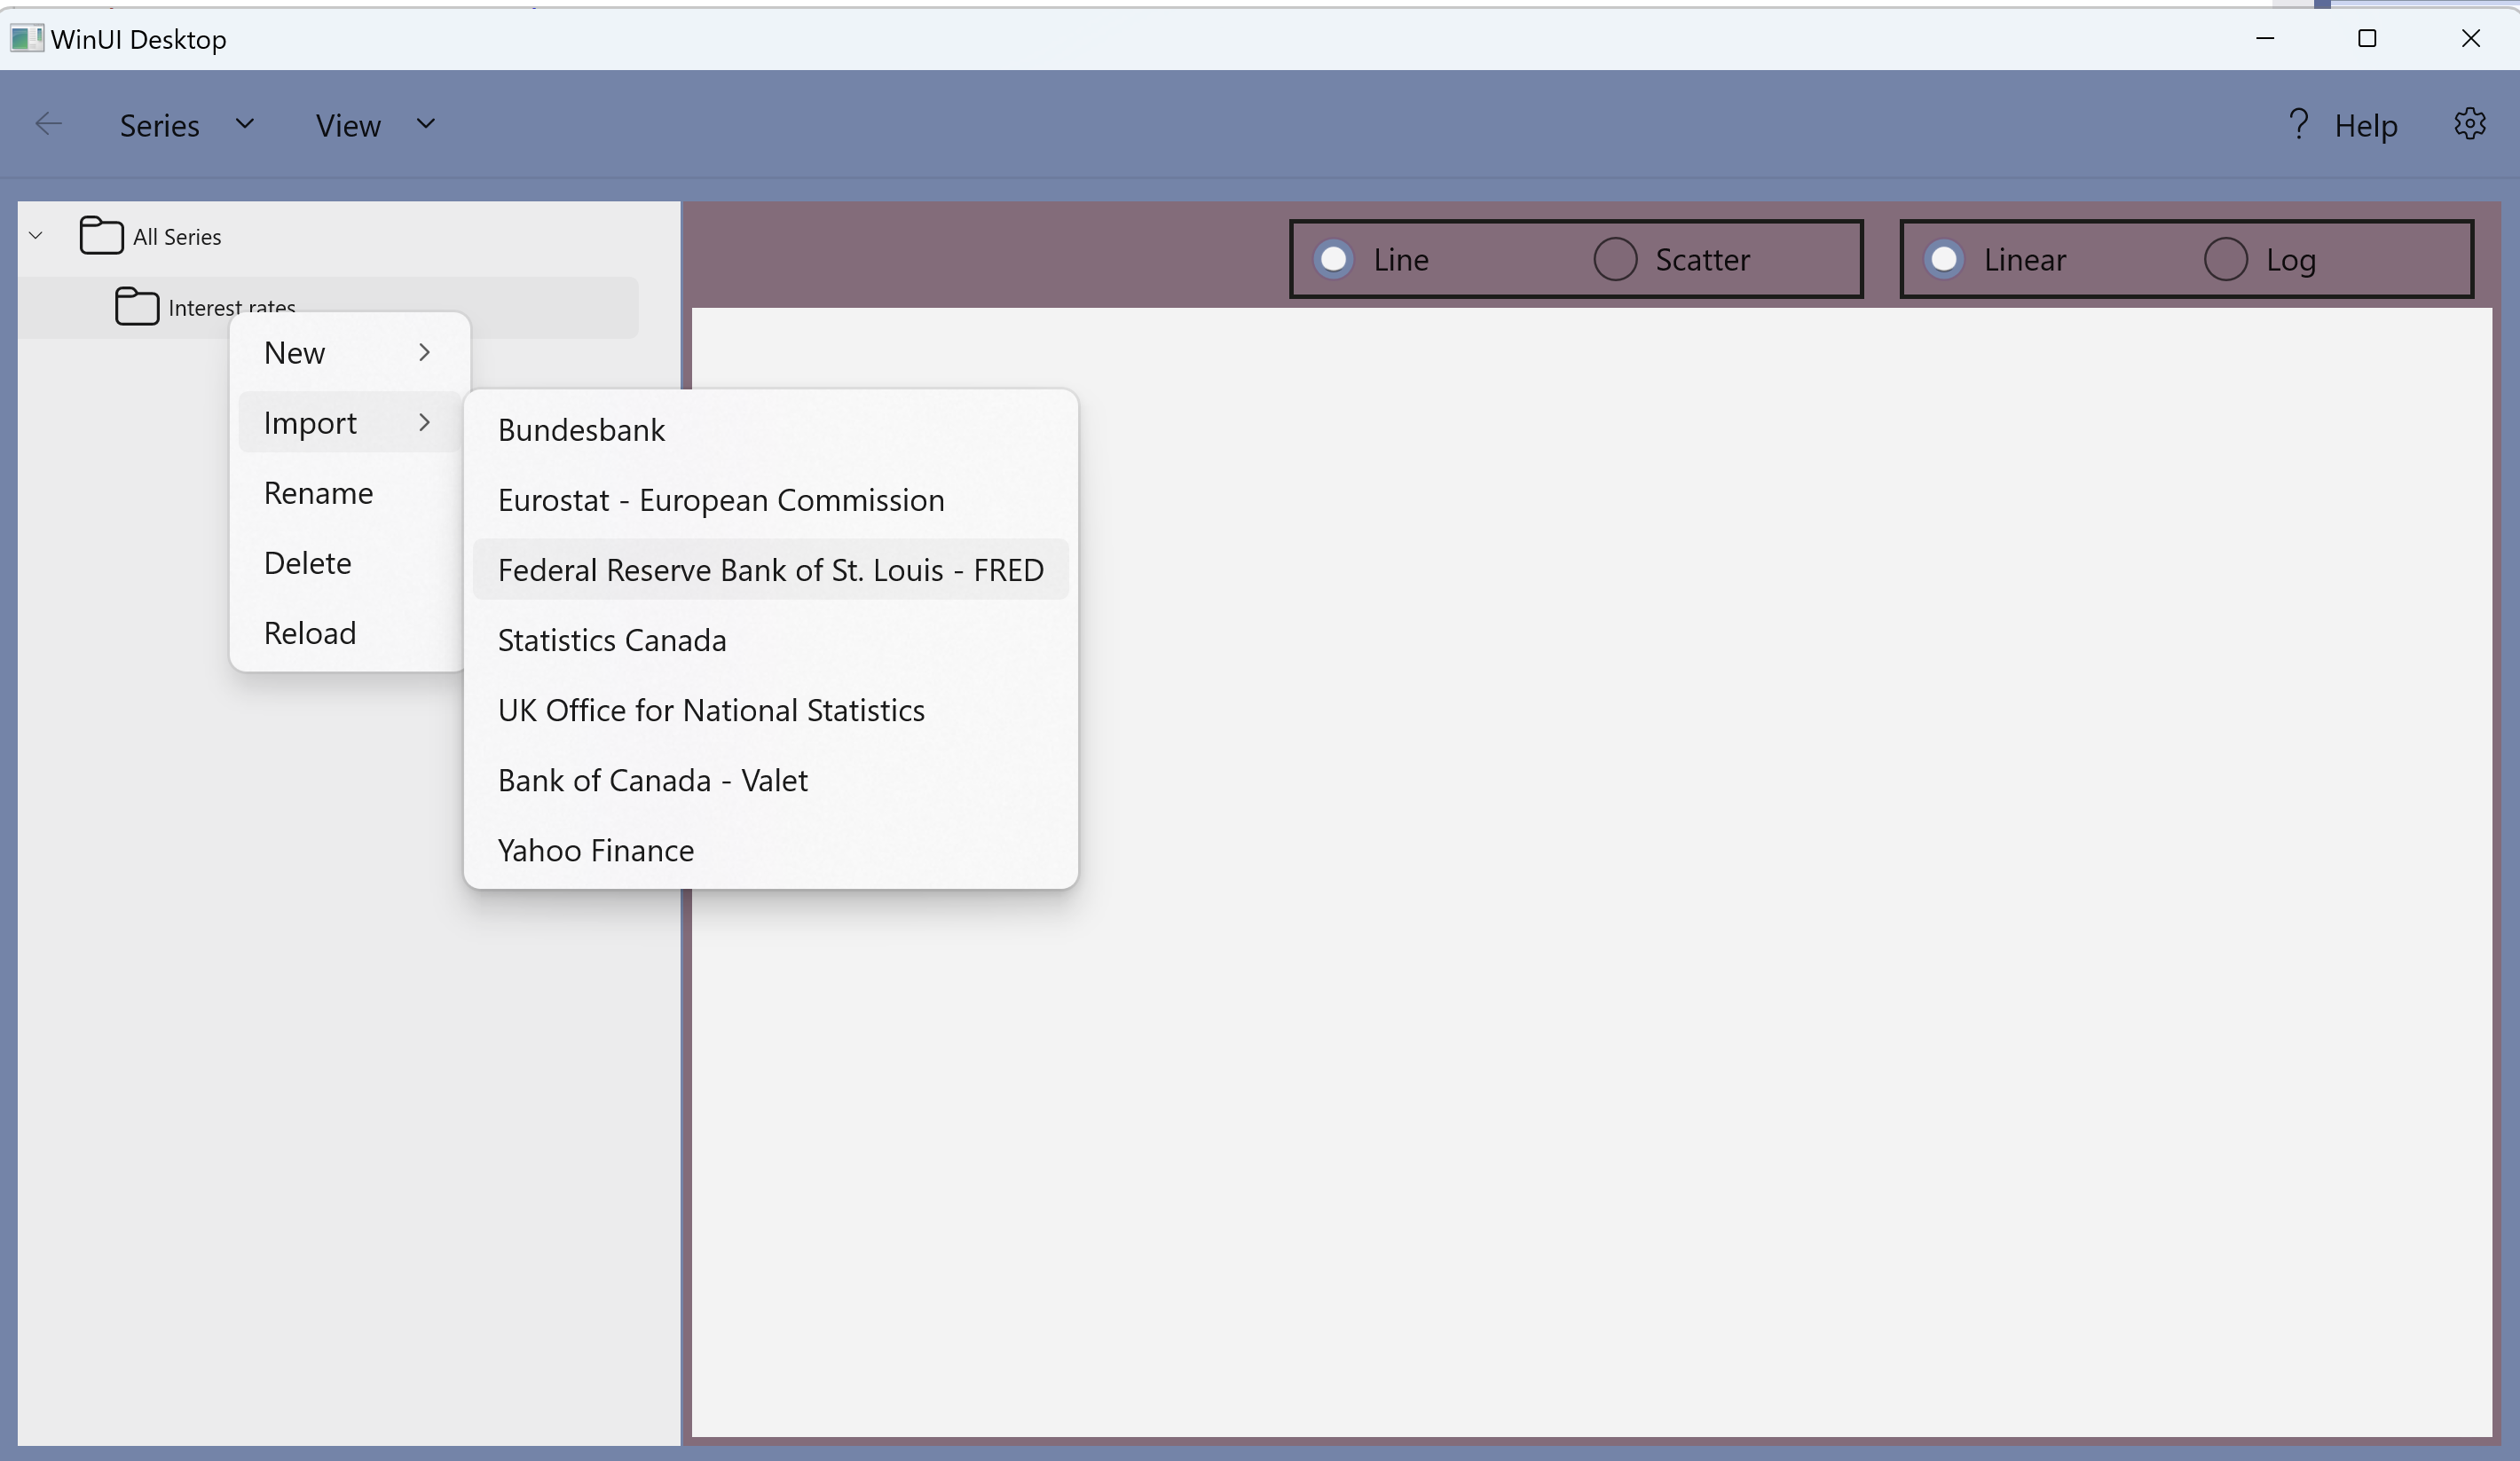Select the Line chart radio button
The height and width of the screenshot is (1461, 2520).
click(x=1334, y=260)
